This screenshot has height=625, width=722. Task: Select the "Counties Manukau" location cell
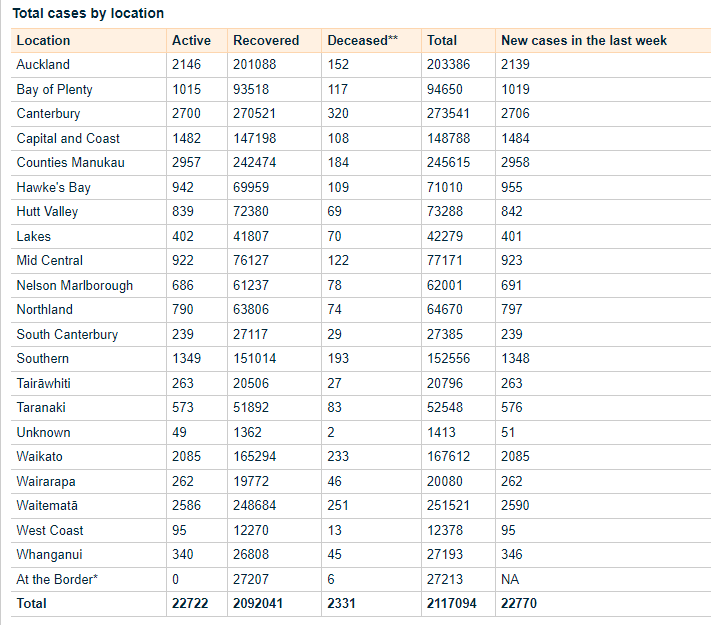(x=70, y=163)
